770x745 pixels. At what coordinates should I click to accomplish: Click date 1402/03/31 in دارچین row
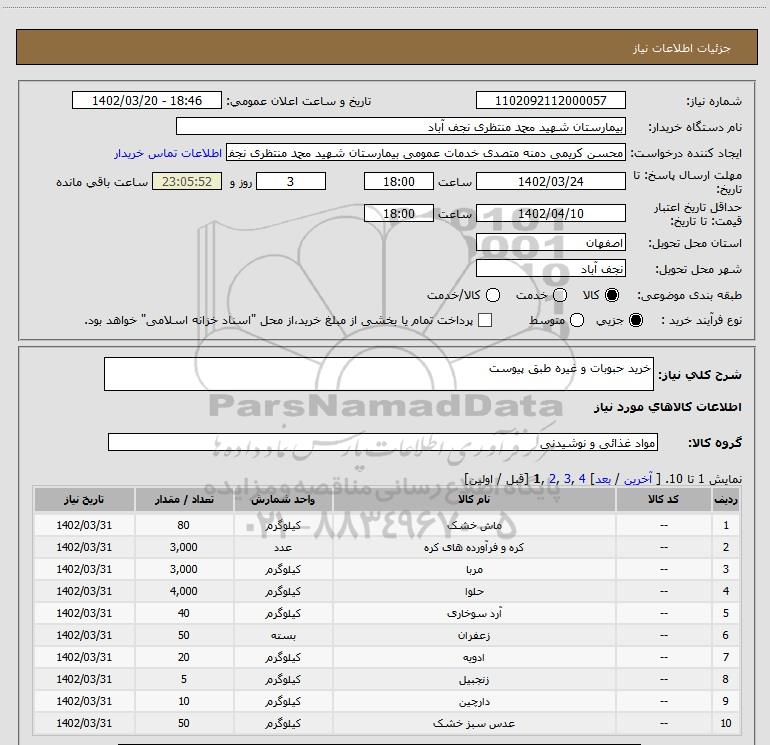point(84,701)
